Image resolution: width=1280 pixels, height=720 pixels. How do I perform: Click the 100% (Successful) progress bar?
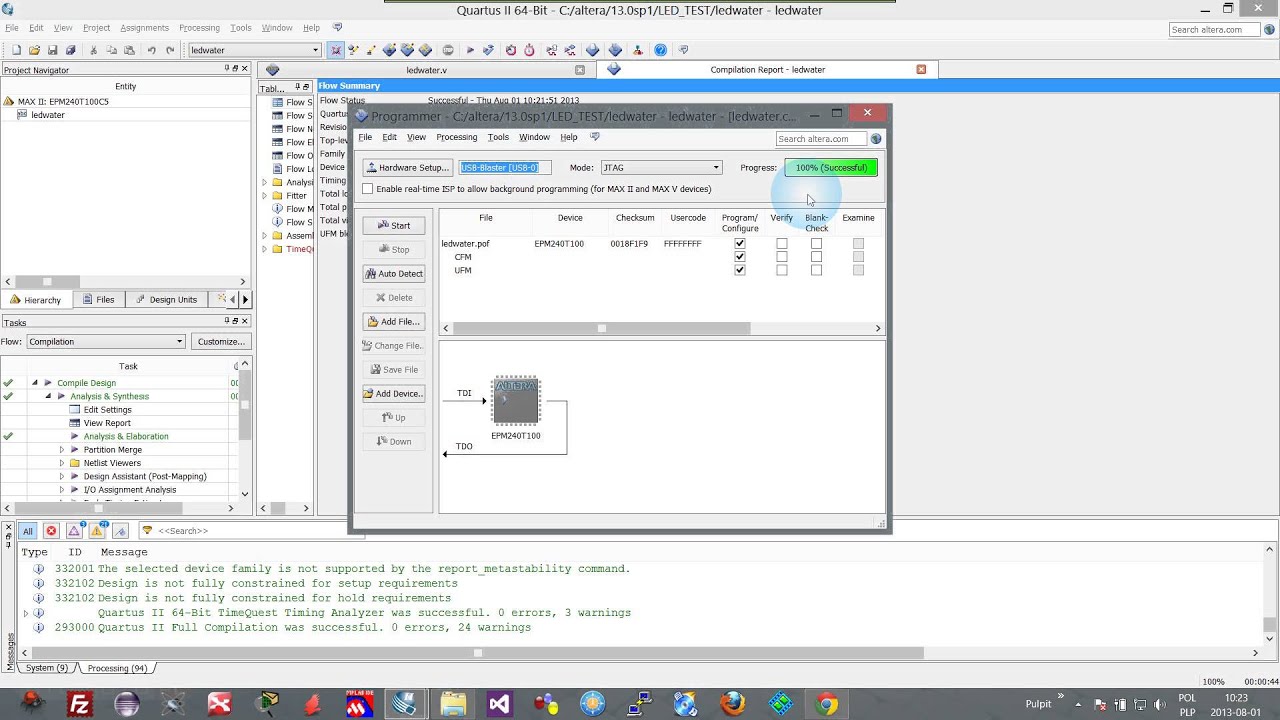[831, 168]
